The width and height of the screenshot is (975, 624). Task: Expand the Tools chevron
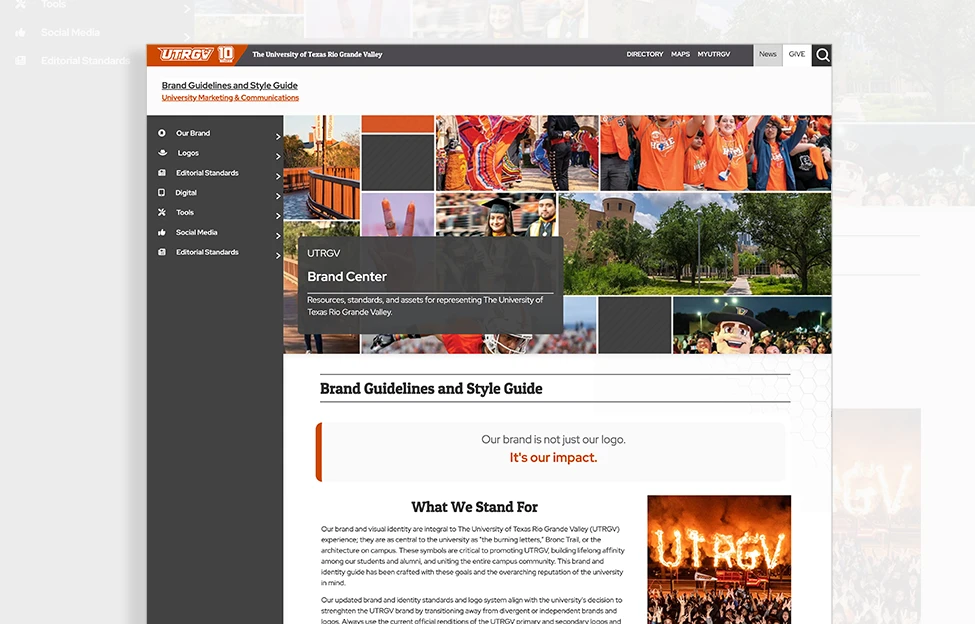[x=278, y=216]
